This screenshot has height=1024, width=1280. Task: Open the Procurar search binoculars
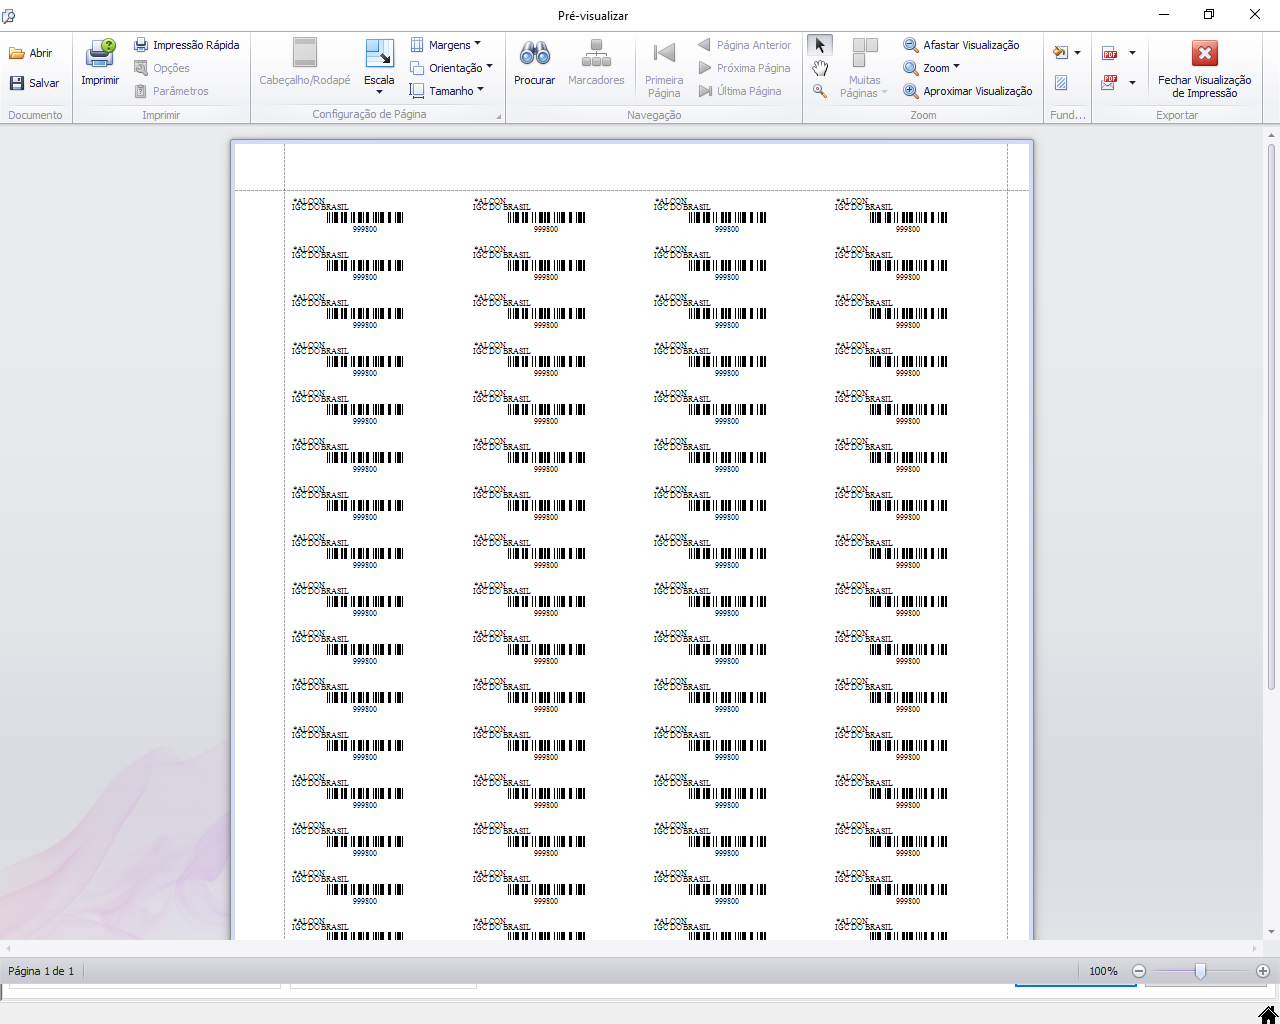pyautogui.click(x=534, y=62)
